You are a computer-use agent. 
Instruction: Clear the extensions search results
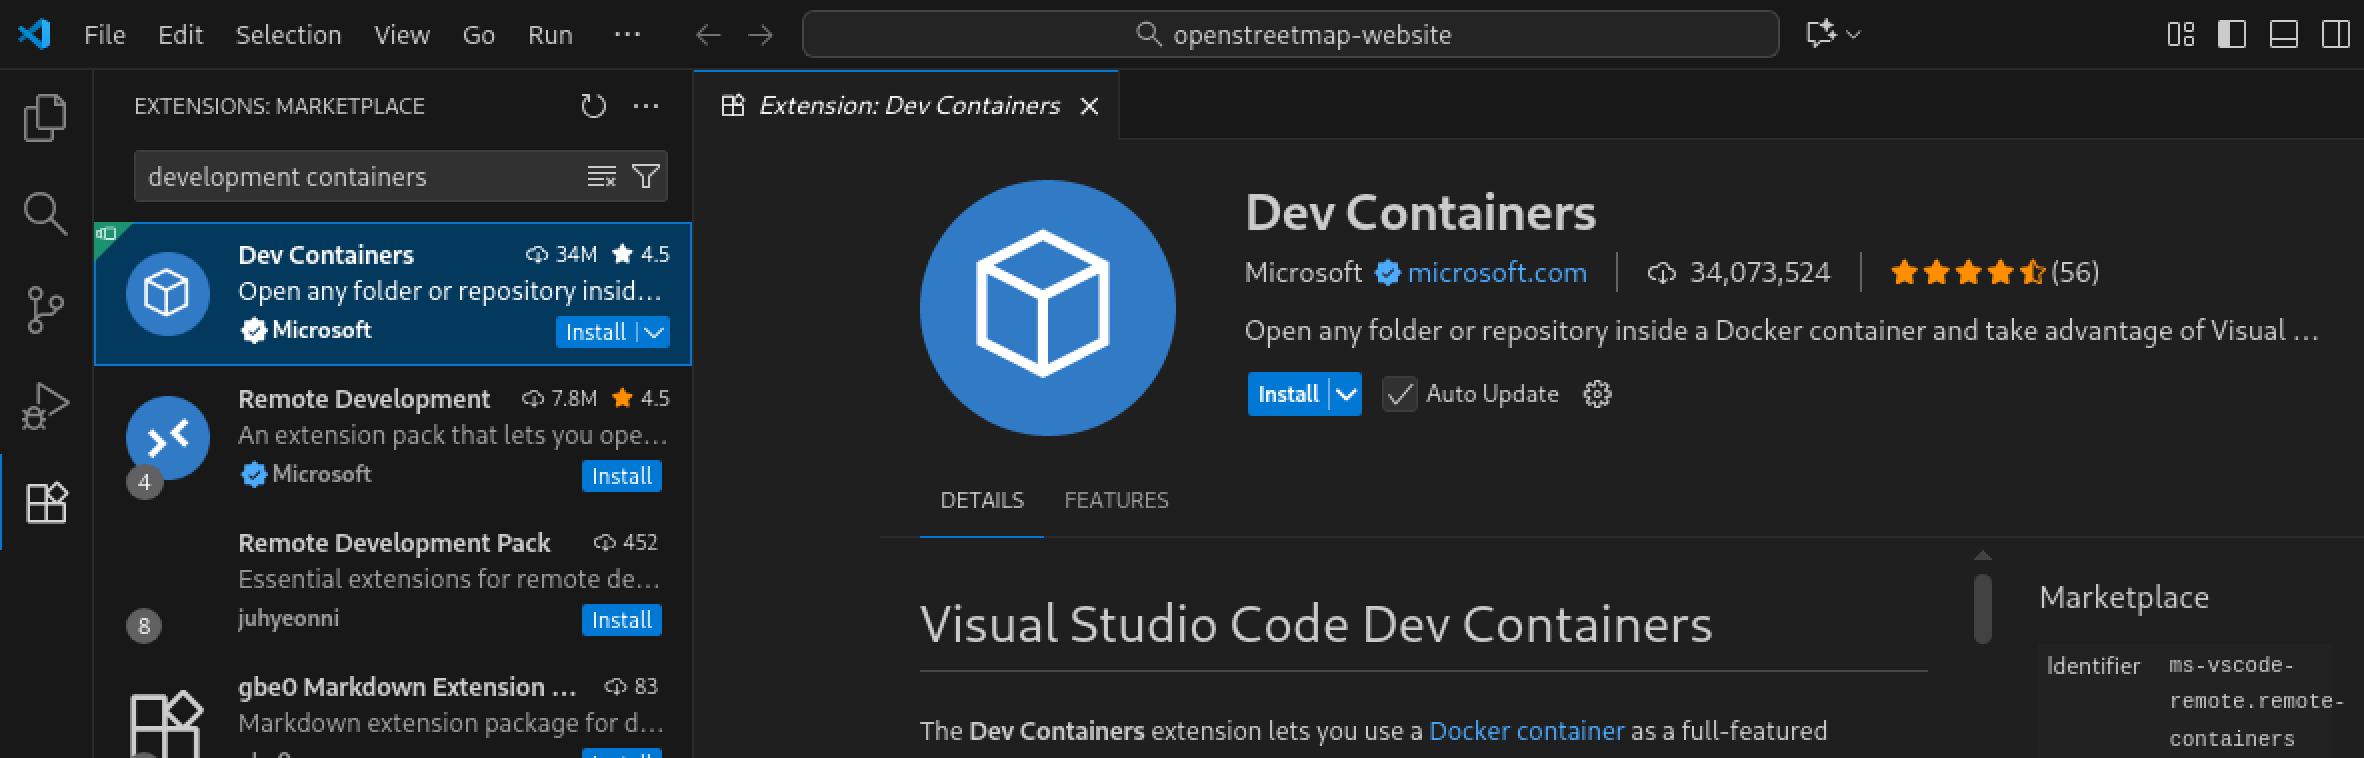click(x=601, y=177)
